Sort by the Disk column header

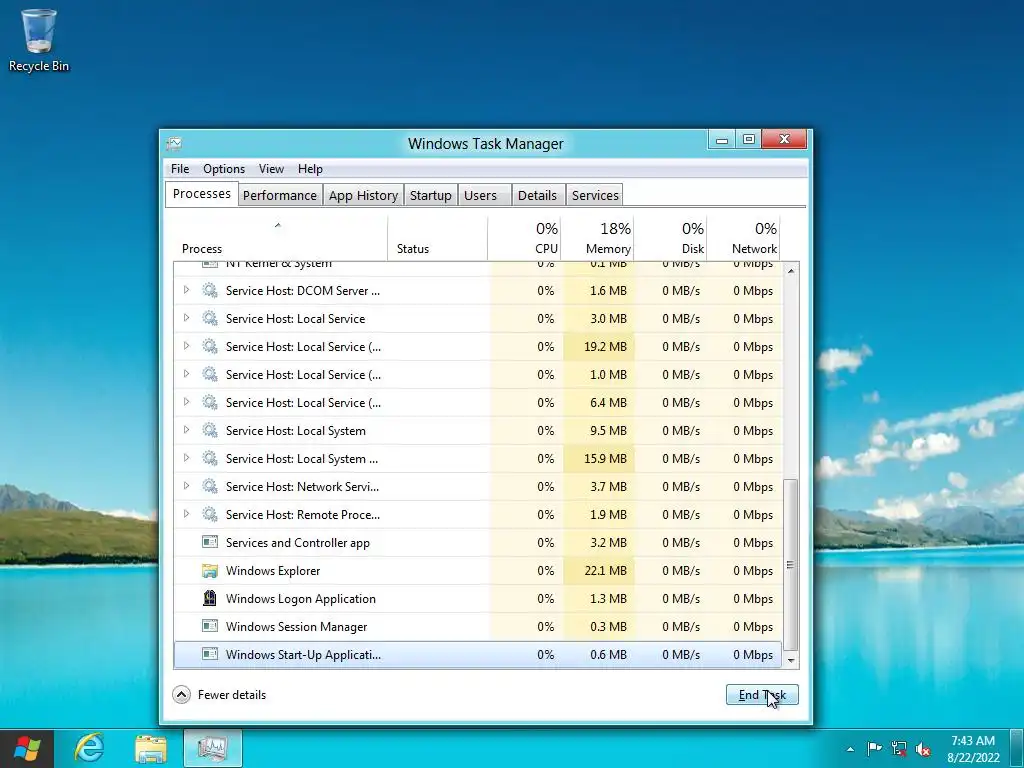(671, 238)
